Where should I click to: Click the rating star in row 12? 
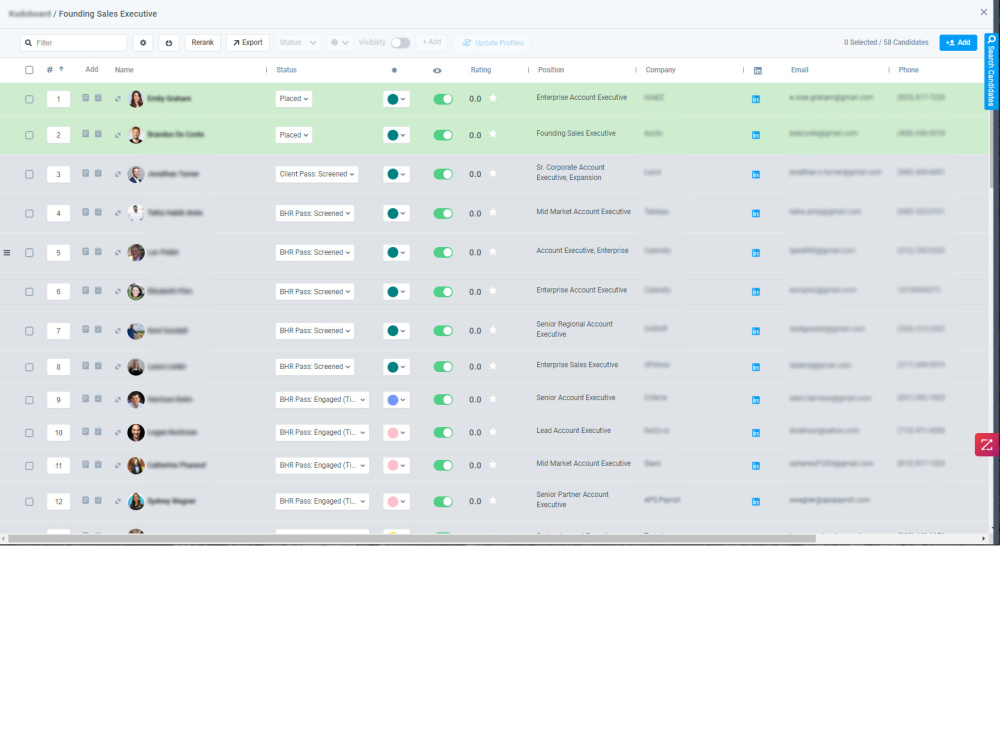(x=493, y=501)
